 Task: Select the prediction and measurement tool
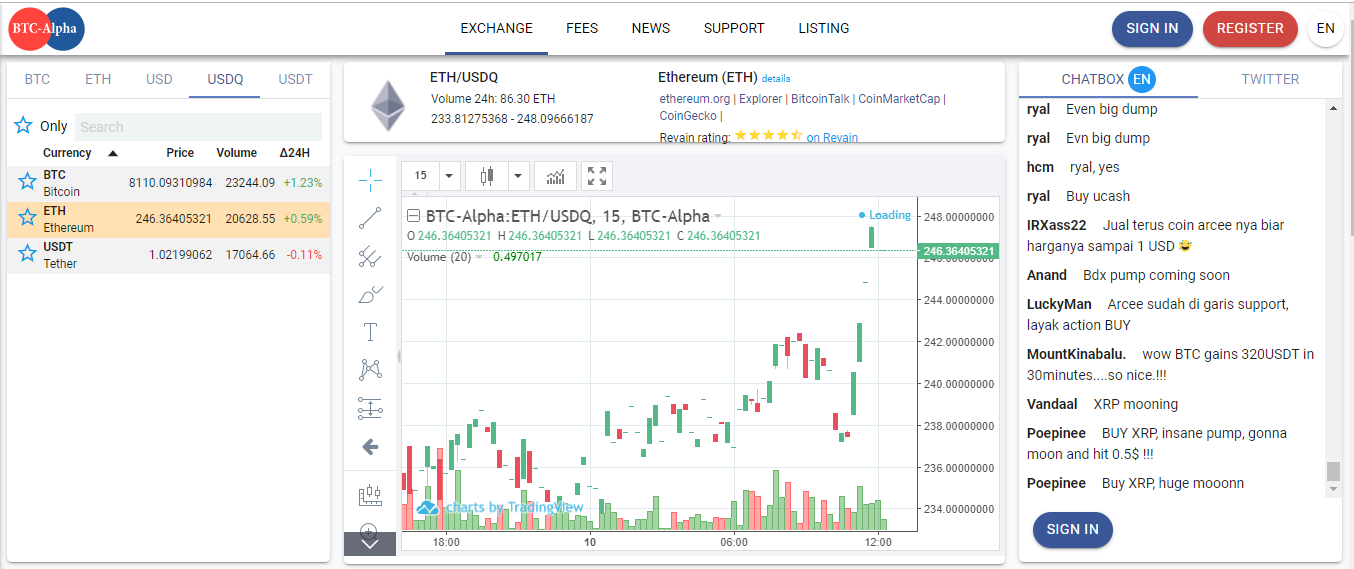click(370, 408)
